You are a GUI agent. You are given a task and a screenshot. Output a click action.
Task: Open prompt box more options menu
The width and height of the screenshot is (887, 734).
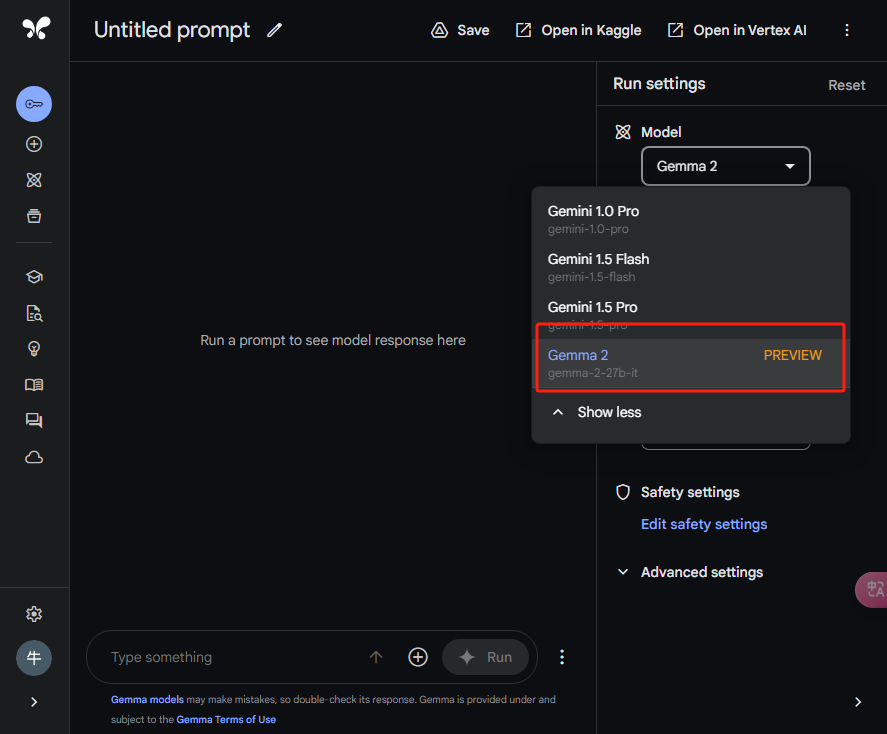click(562, 657)
